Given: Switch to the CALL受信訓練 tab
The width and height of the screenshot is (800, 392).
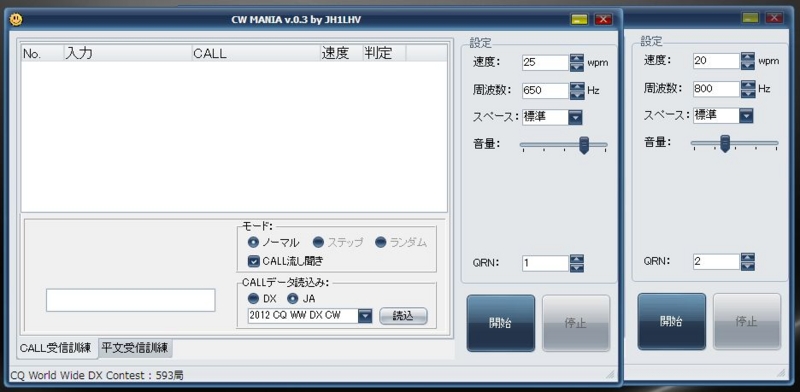Looking at the screenshot, I should (55, 349).
